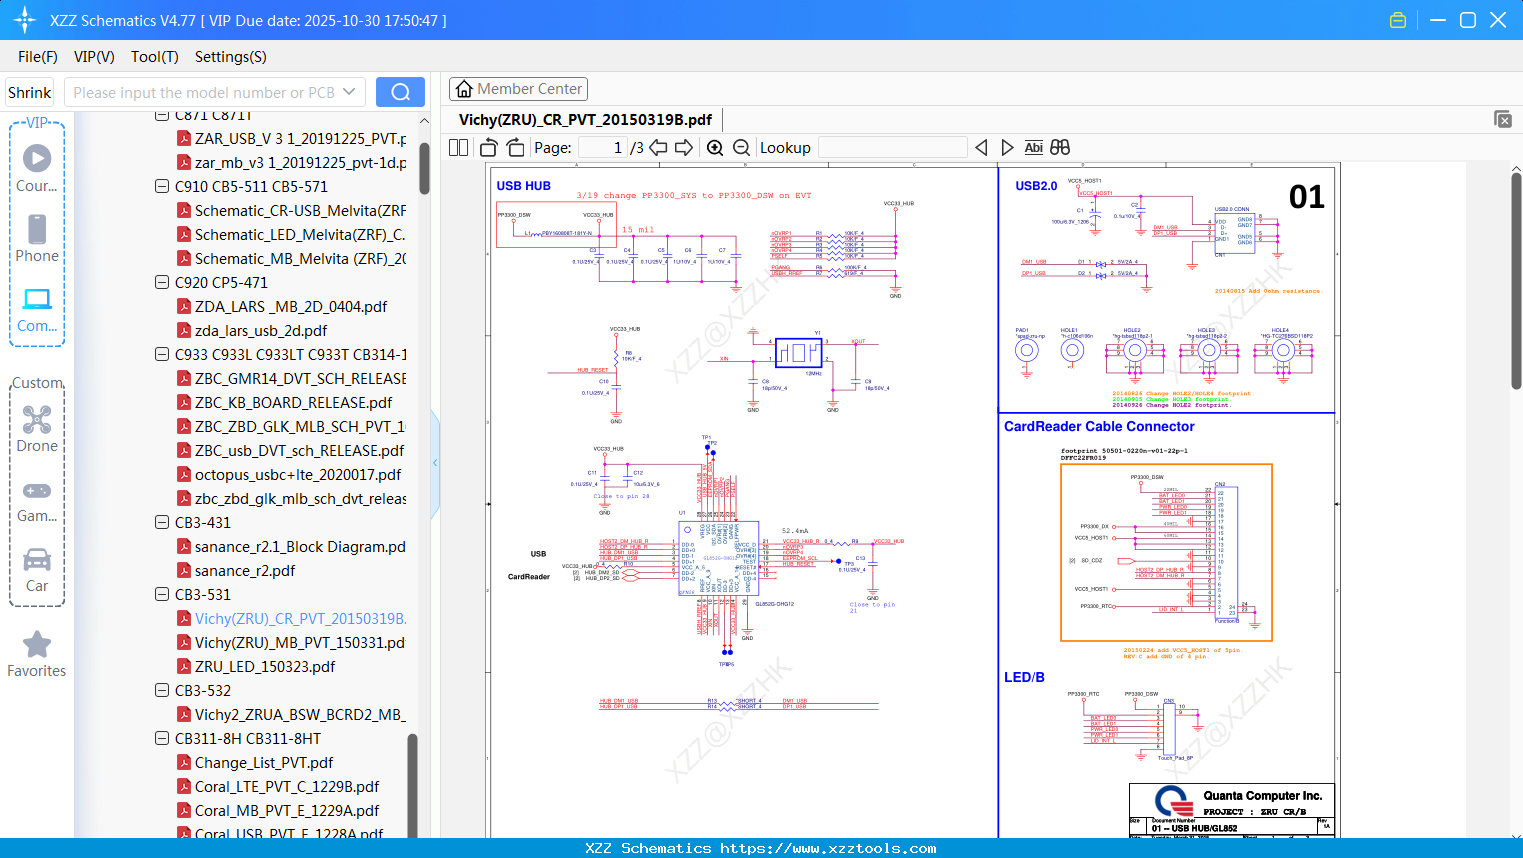Rotate the page clockwise
This screenshot has width=1523, height=858.
click(515, 148)
